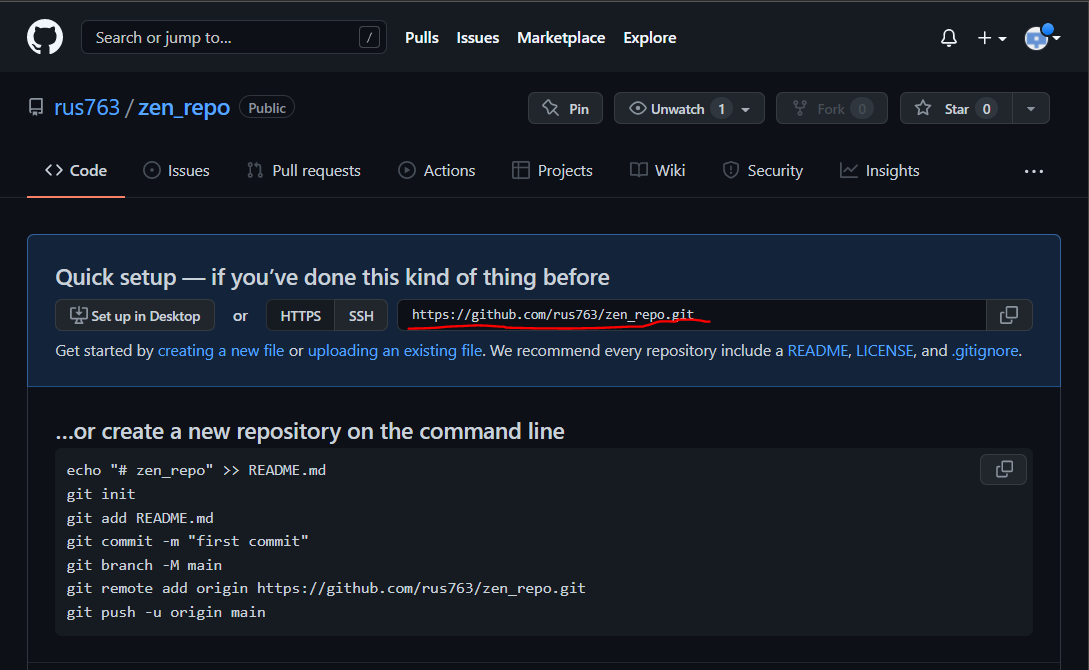Switch to the Code tab

point(76,171)
